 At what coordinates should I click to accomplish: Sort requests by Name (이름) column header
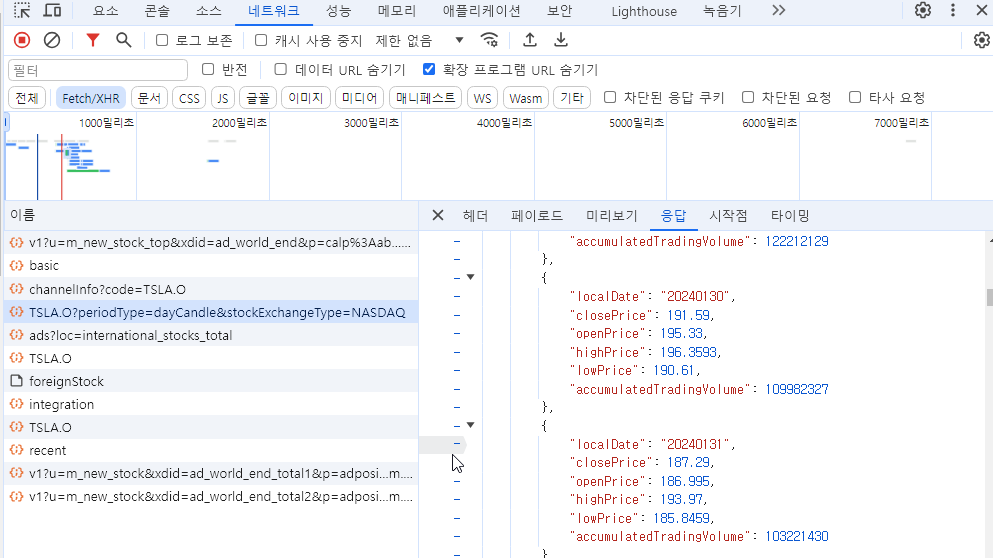(x=211, y=215)
